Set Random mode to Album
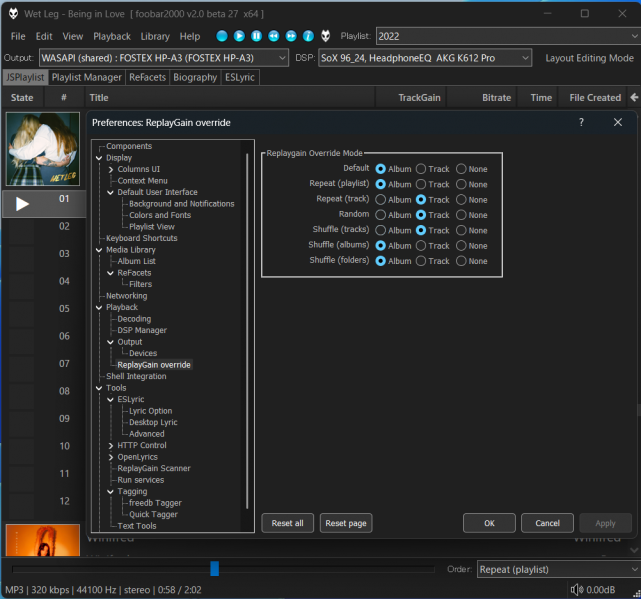641x599 pixels. click(x=381, y=215)
